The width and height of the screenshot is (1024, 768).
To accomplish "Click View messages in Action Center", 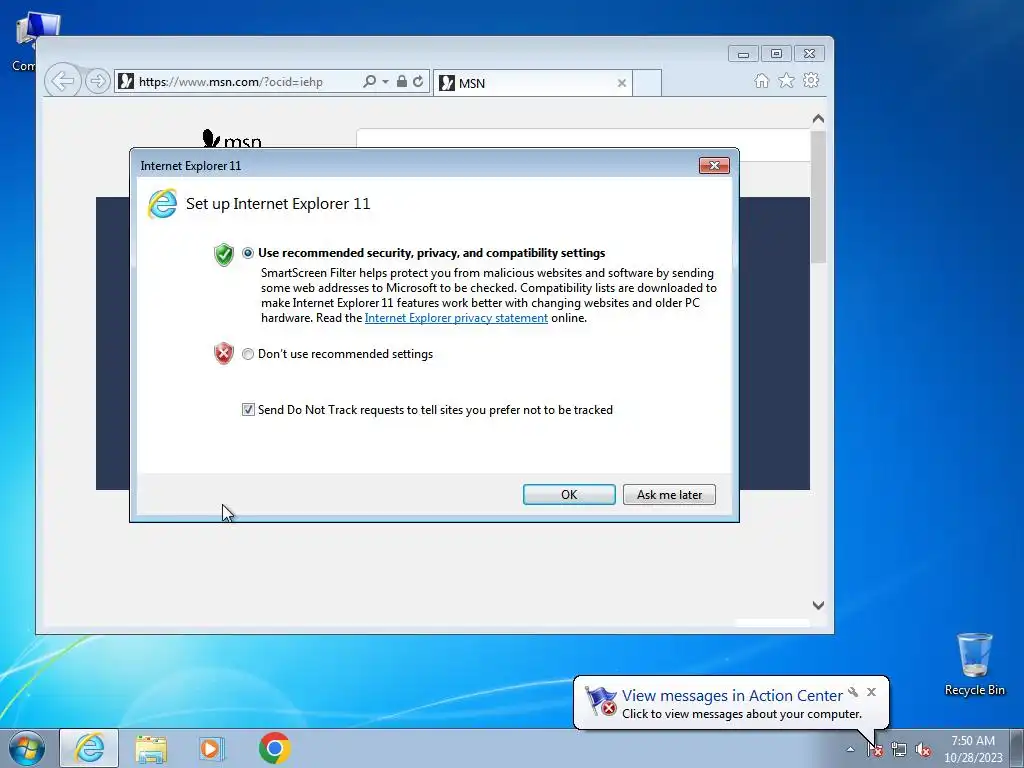I will 731,696.
